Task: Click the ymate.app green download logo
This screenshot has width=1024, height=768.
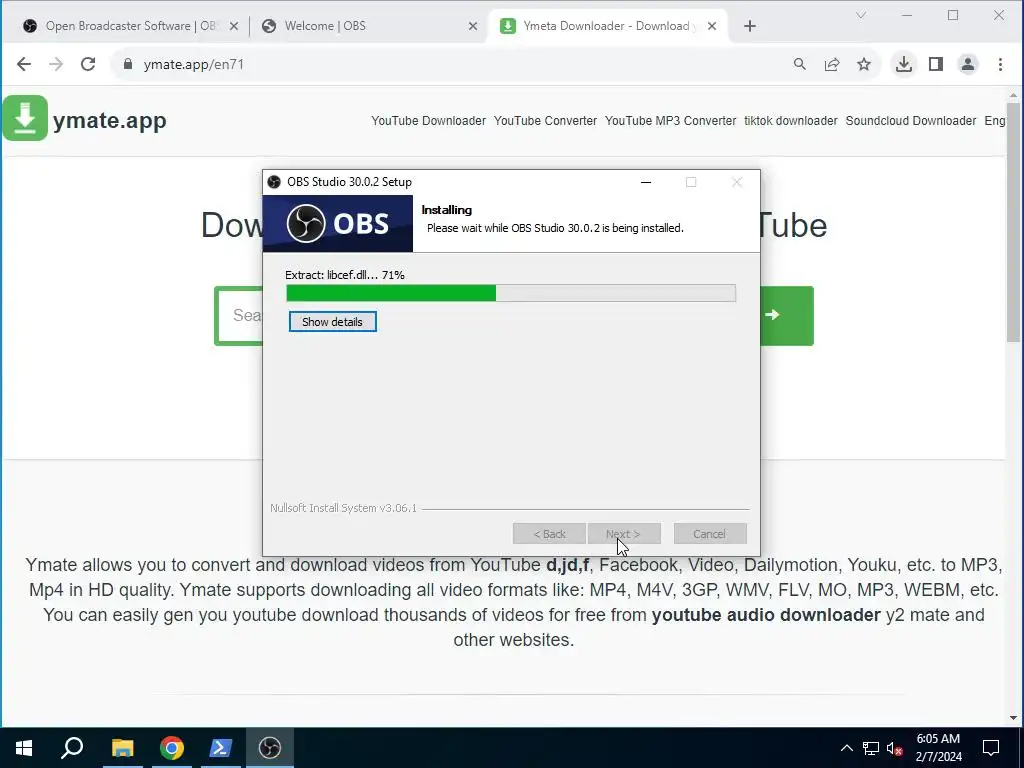Action: click(25, 118)
